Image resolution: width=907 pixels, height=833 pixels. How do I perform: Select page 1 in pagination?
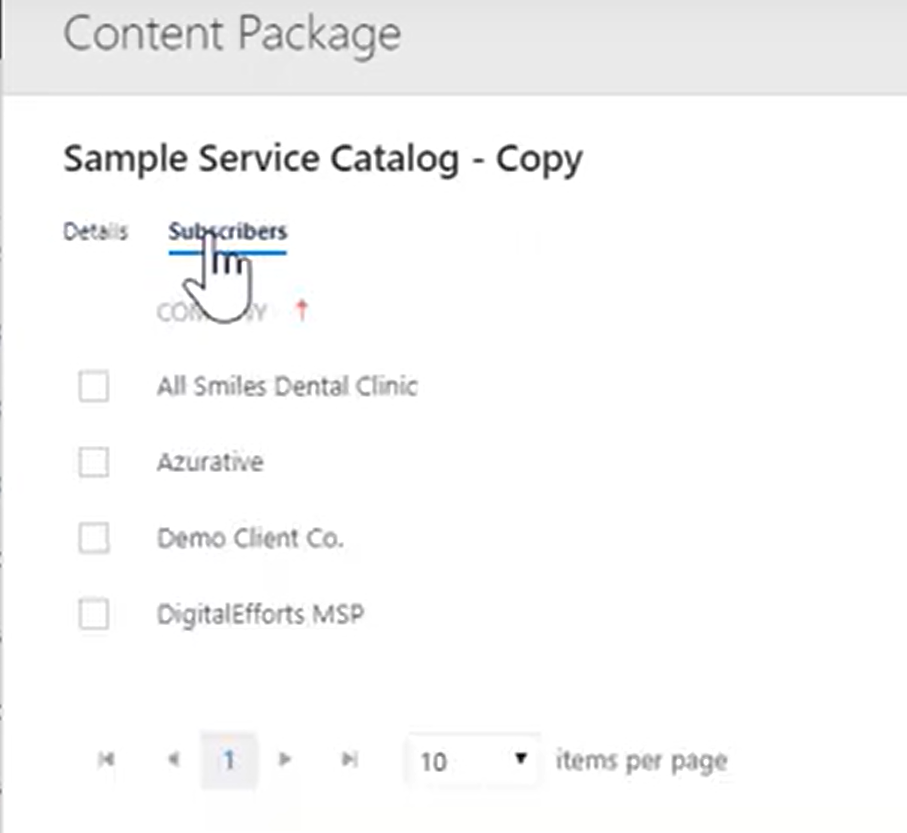pos(228,760)
